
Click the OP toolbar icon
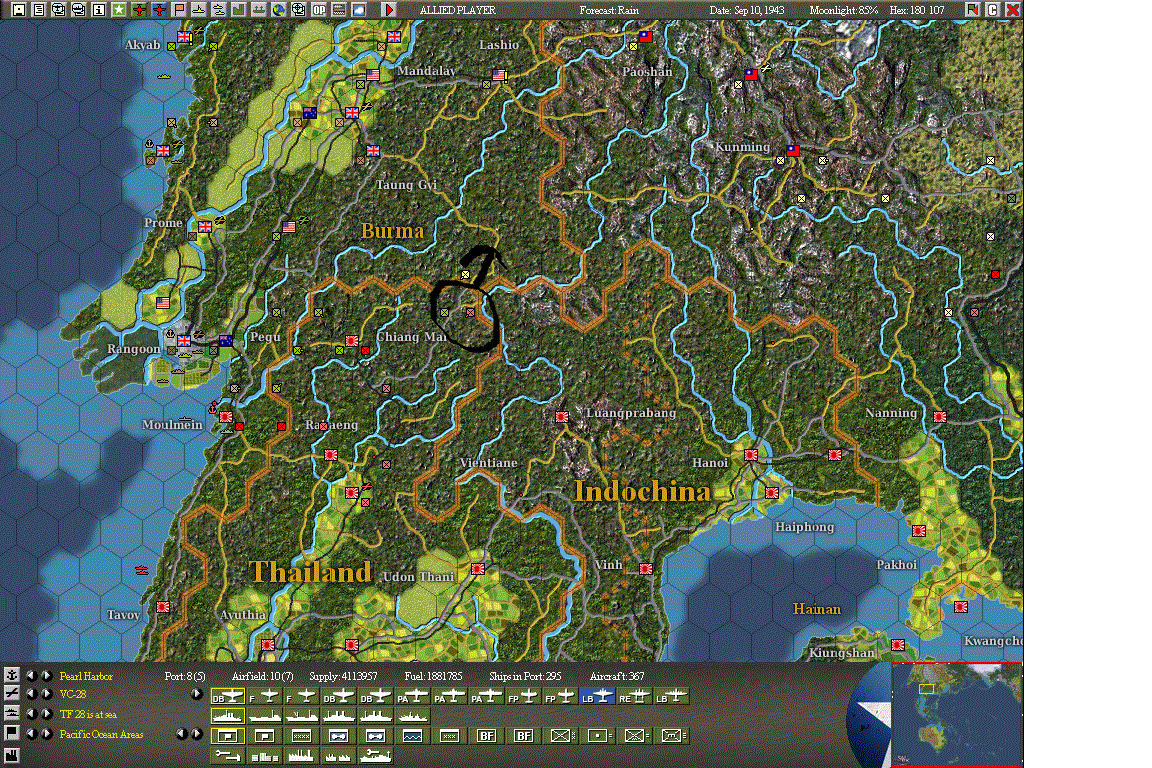point(319,10)
